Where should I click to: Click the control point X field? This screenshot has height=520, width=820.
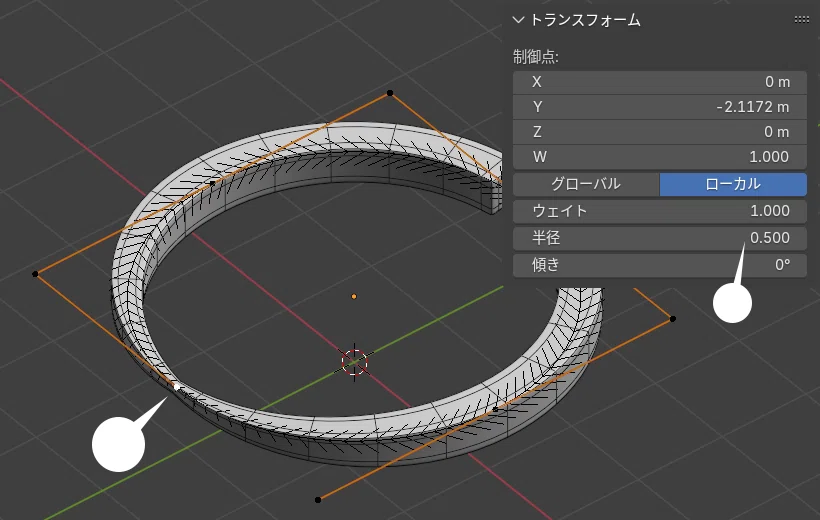click(x=659, y=82)
